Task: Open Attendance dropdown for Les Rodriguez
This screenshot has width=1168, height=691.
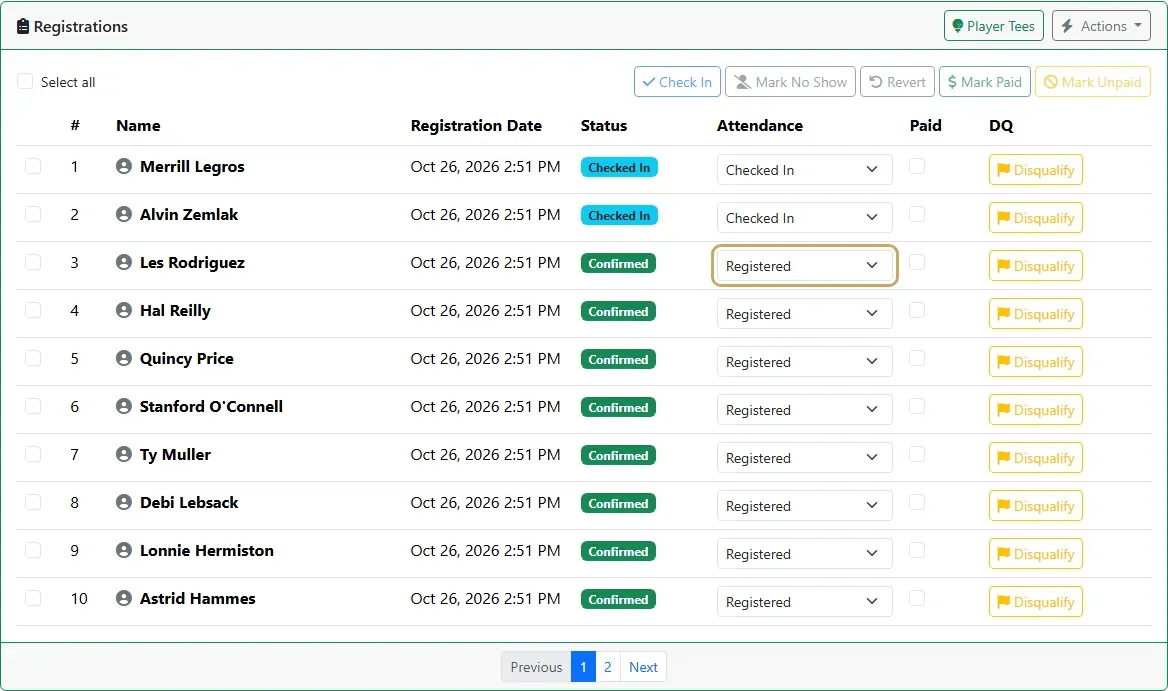Action: coord(804,266)
